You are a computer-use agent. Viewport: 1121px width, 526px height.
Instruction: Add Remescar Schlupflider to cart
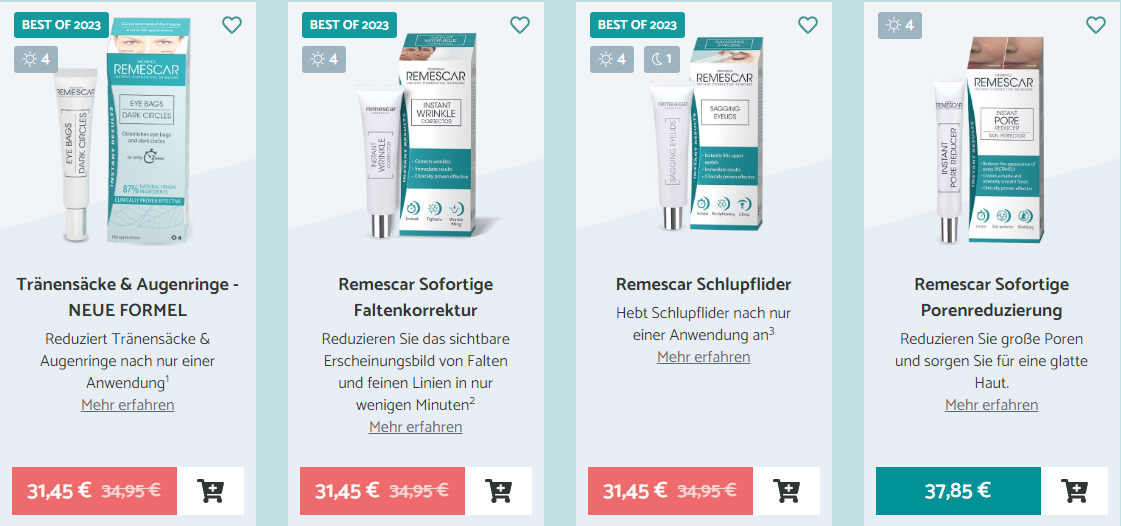pos(786,491)
